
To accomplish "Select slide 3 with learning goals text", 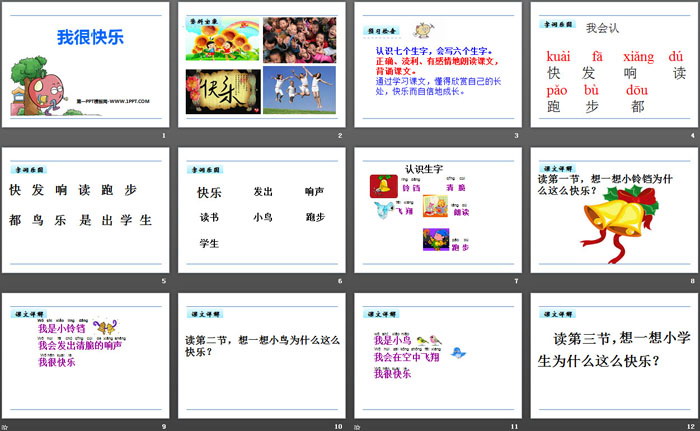I will (x=438, y=65).
